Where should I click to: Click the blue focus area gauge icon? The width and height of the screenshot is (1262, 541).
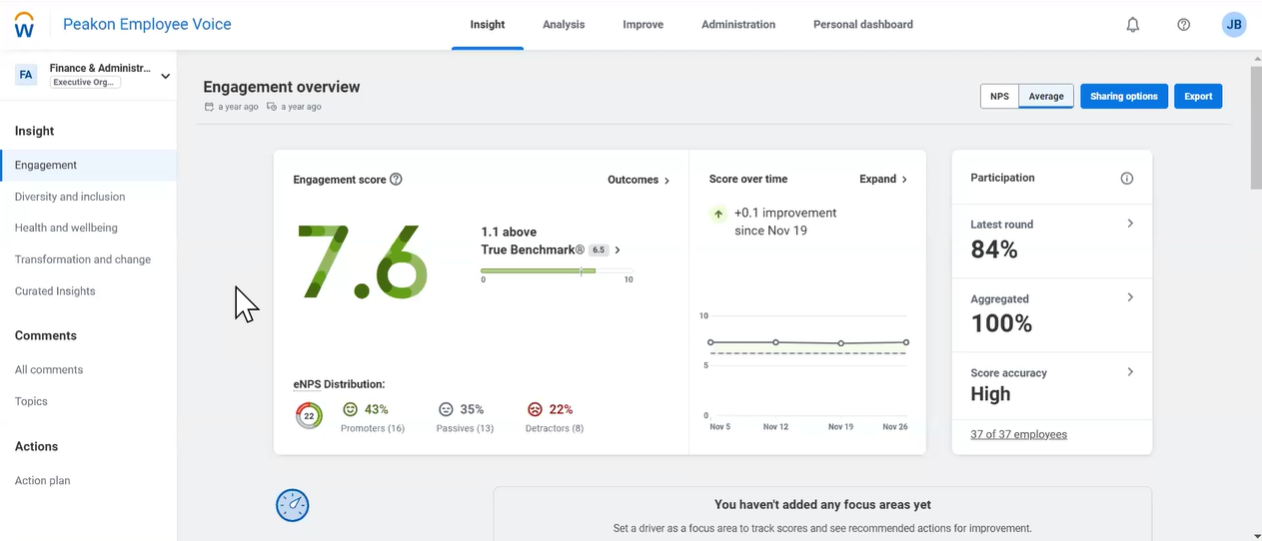(x=292, y=505)
